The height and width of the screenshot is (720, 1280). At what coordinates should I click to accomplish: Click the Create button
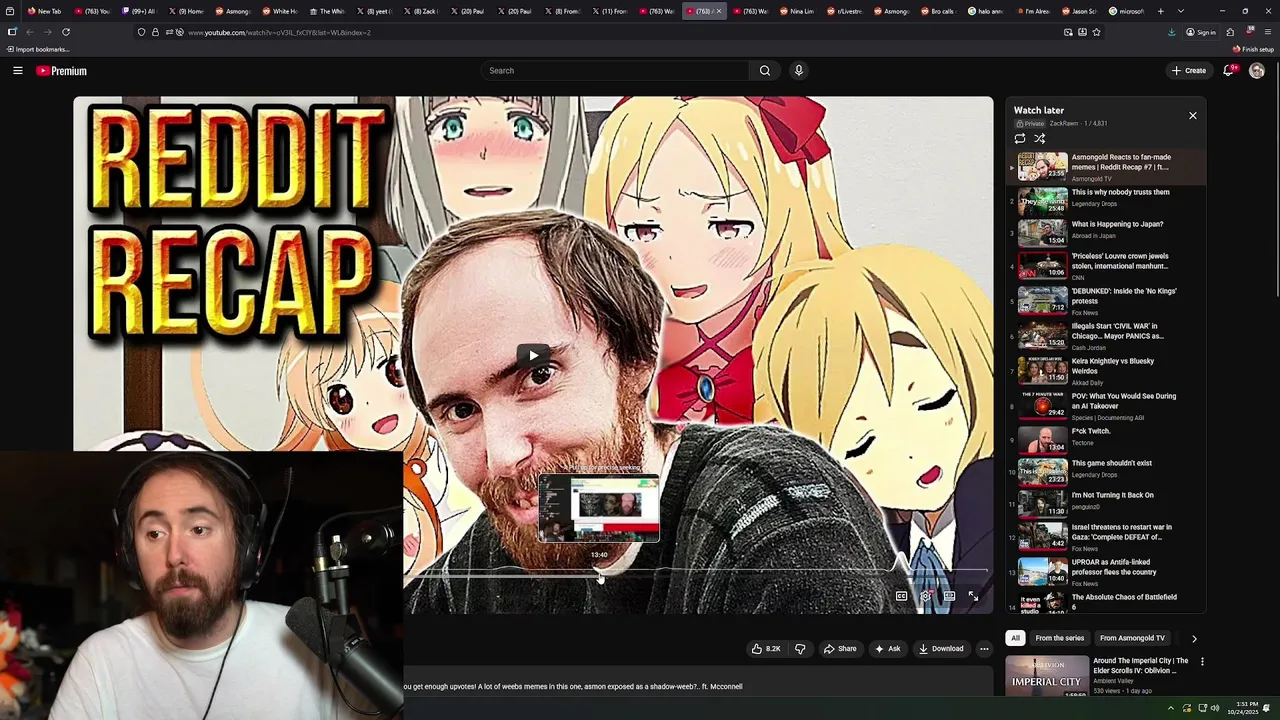coord(1189,71)
